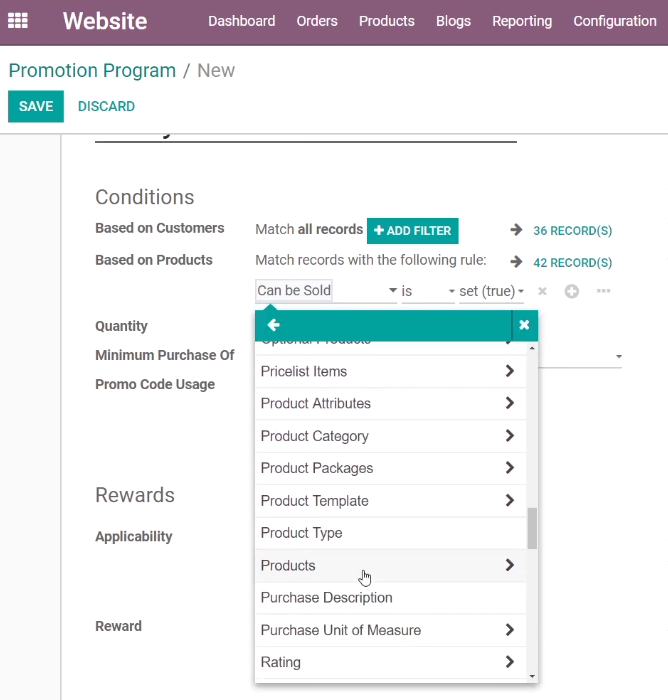Open the Reporting menu
The image size is (668, 700).
[522, 21]
